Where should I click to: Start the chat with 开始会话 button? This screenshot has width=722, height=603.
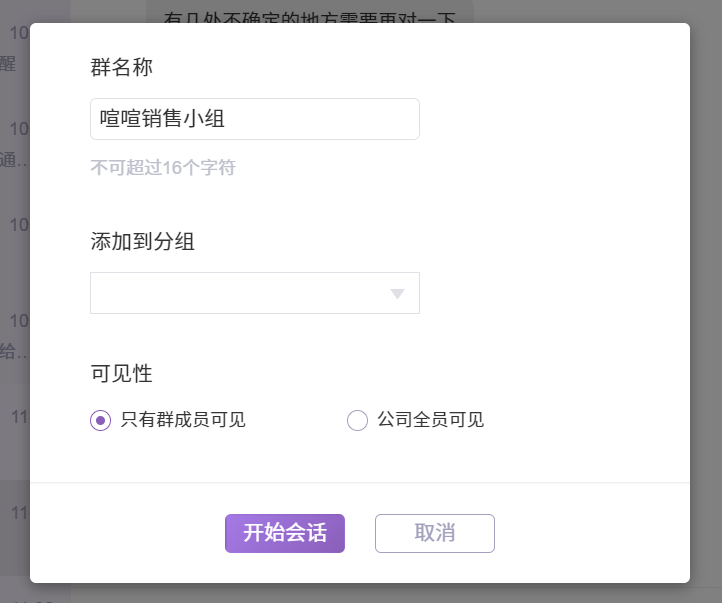click(285, 533)
